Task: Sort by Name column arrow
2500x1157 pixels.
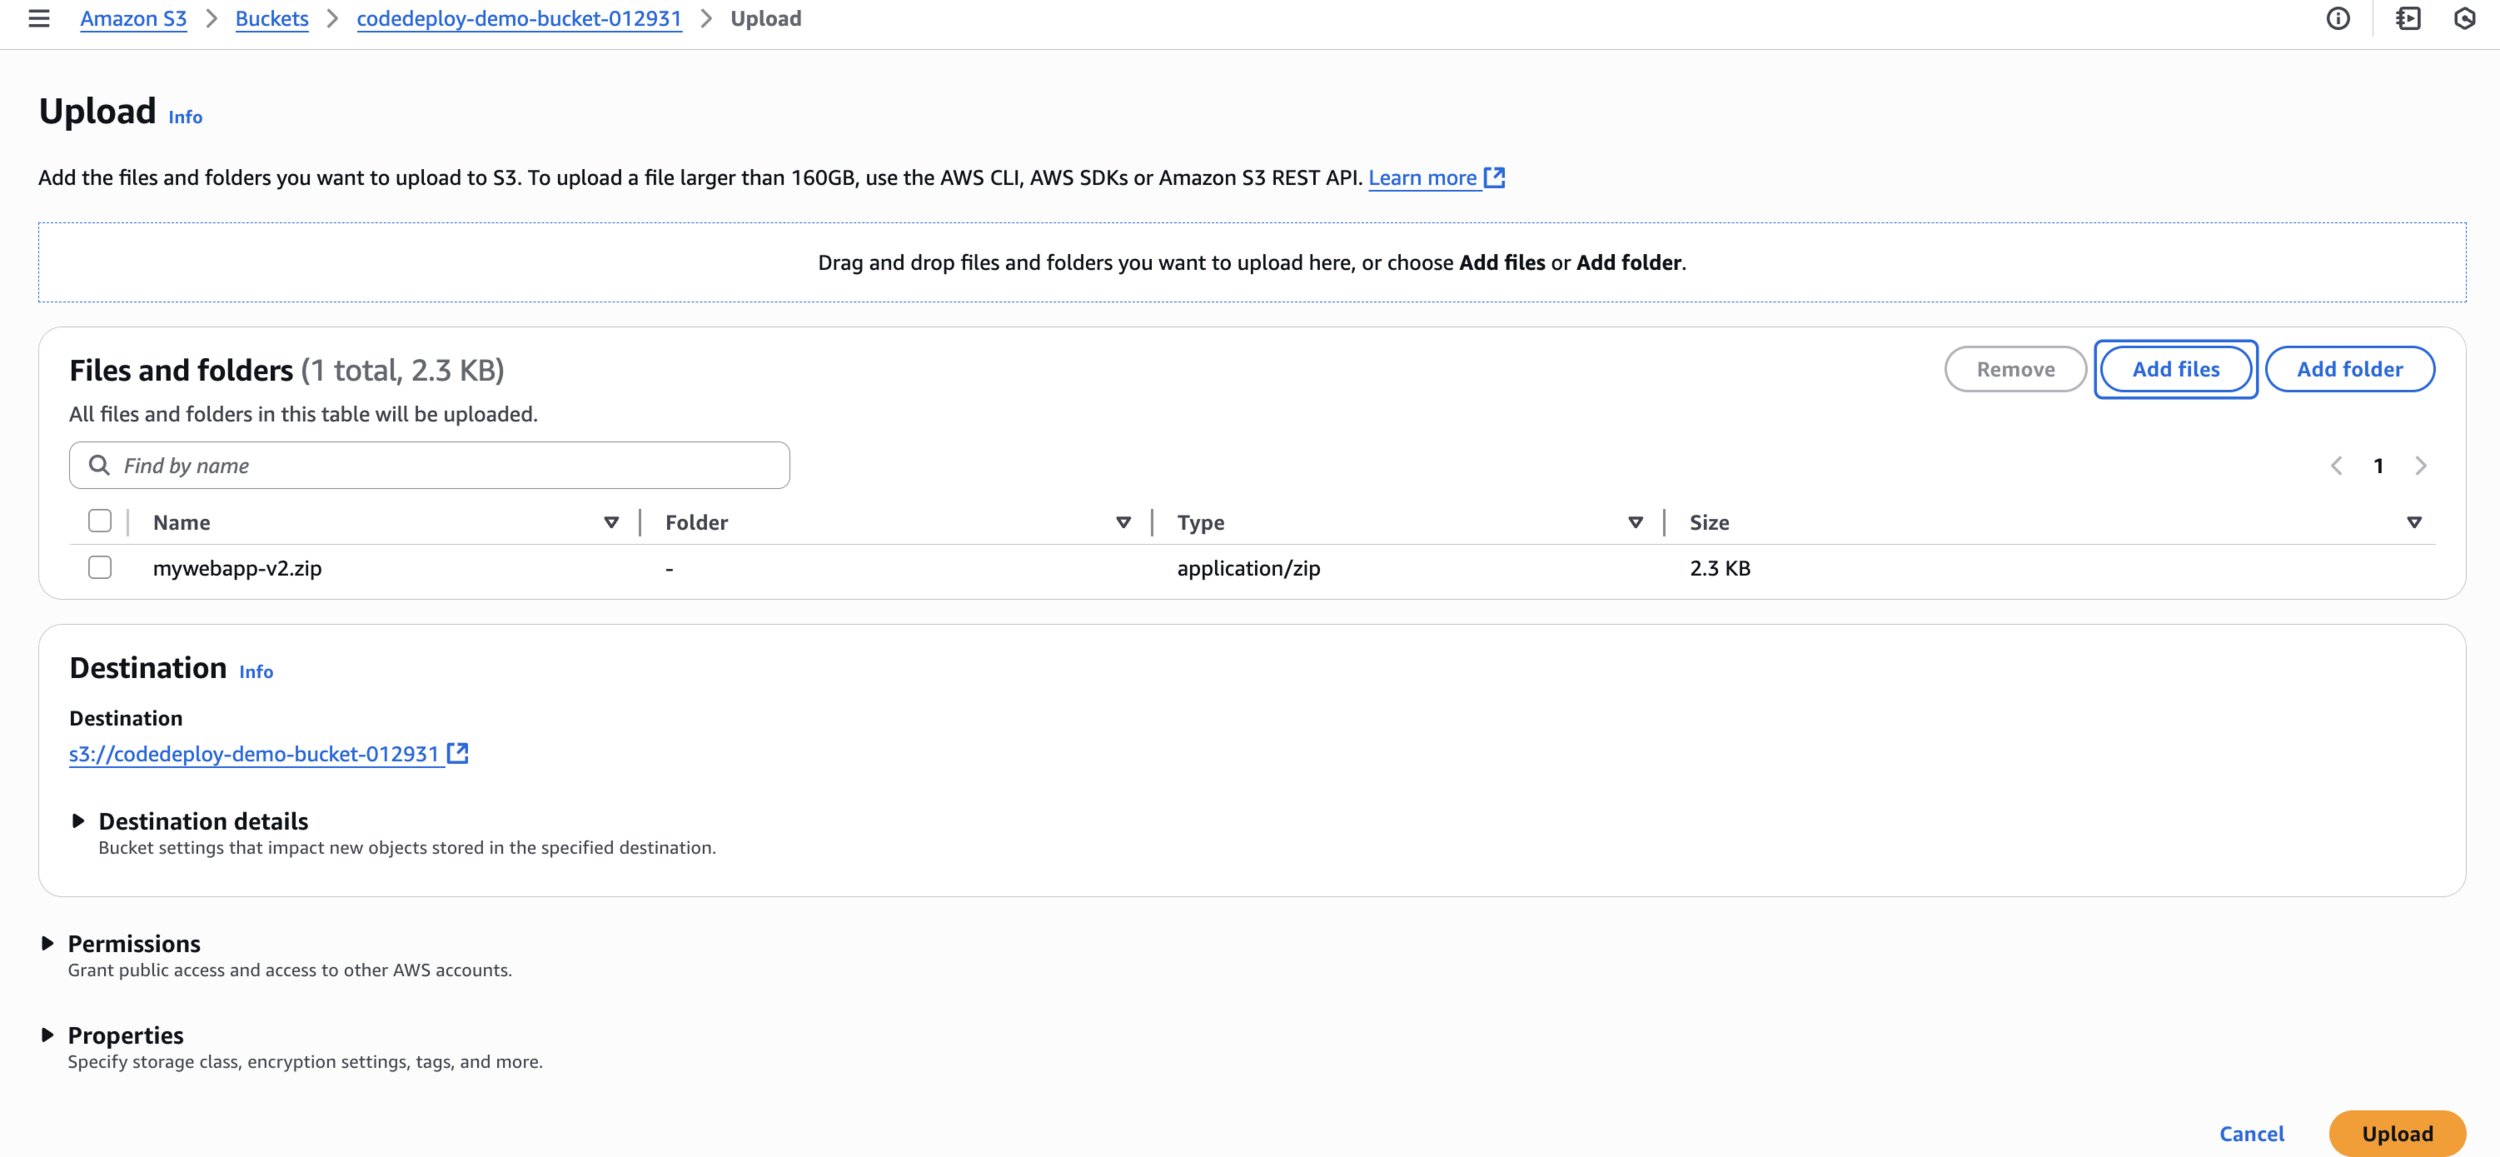Action: coord(611,522)
